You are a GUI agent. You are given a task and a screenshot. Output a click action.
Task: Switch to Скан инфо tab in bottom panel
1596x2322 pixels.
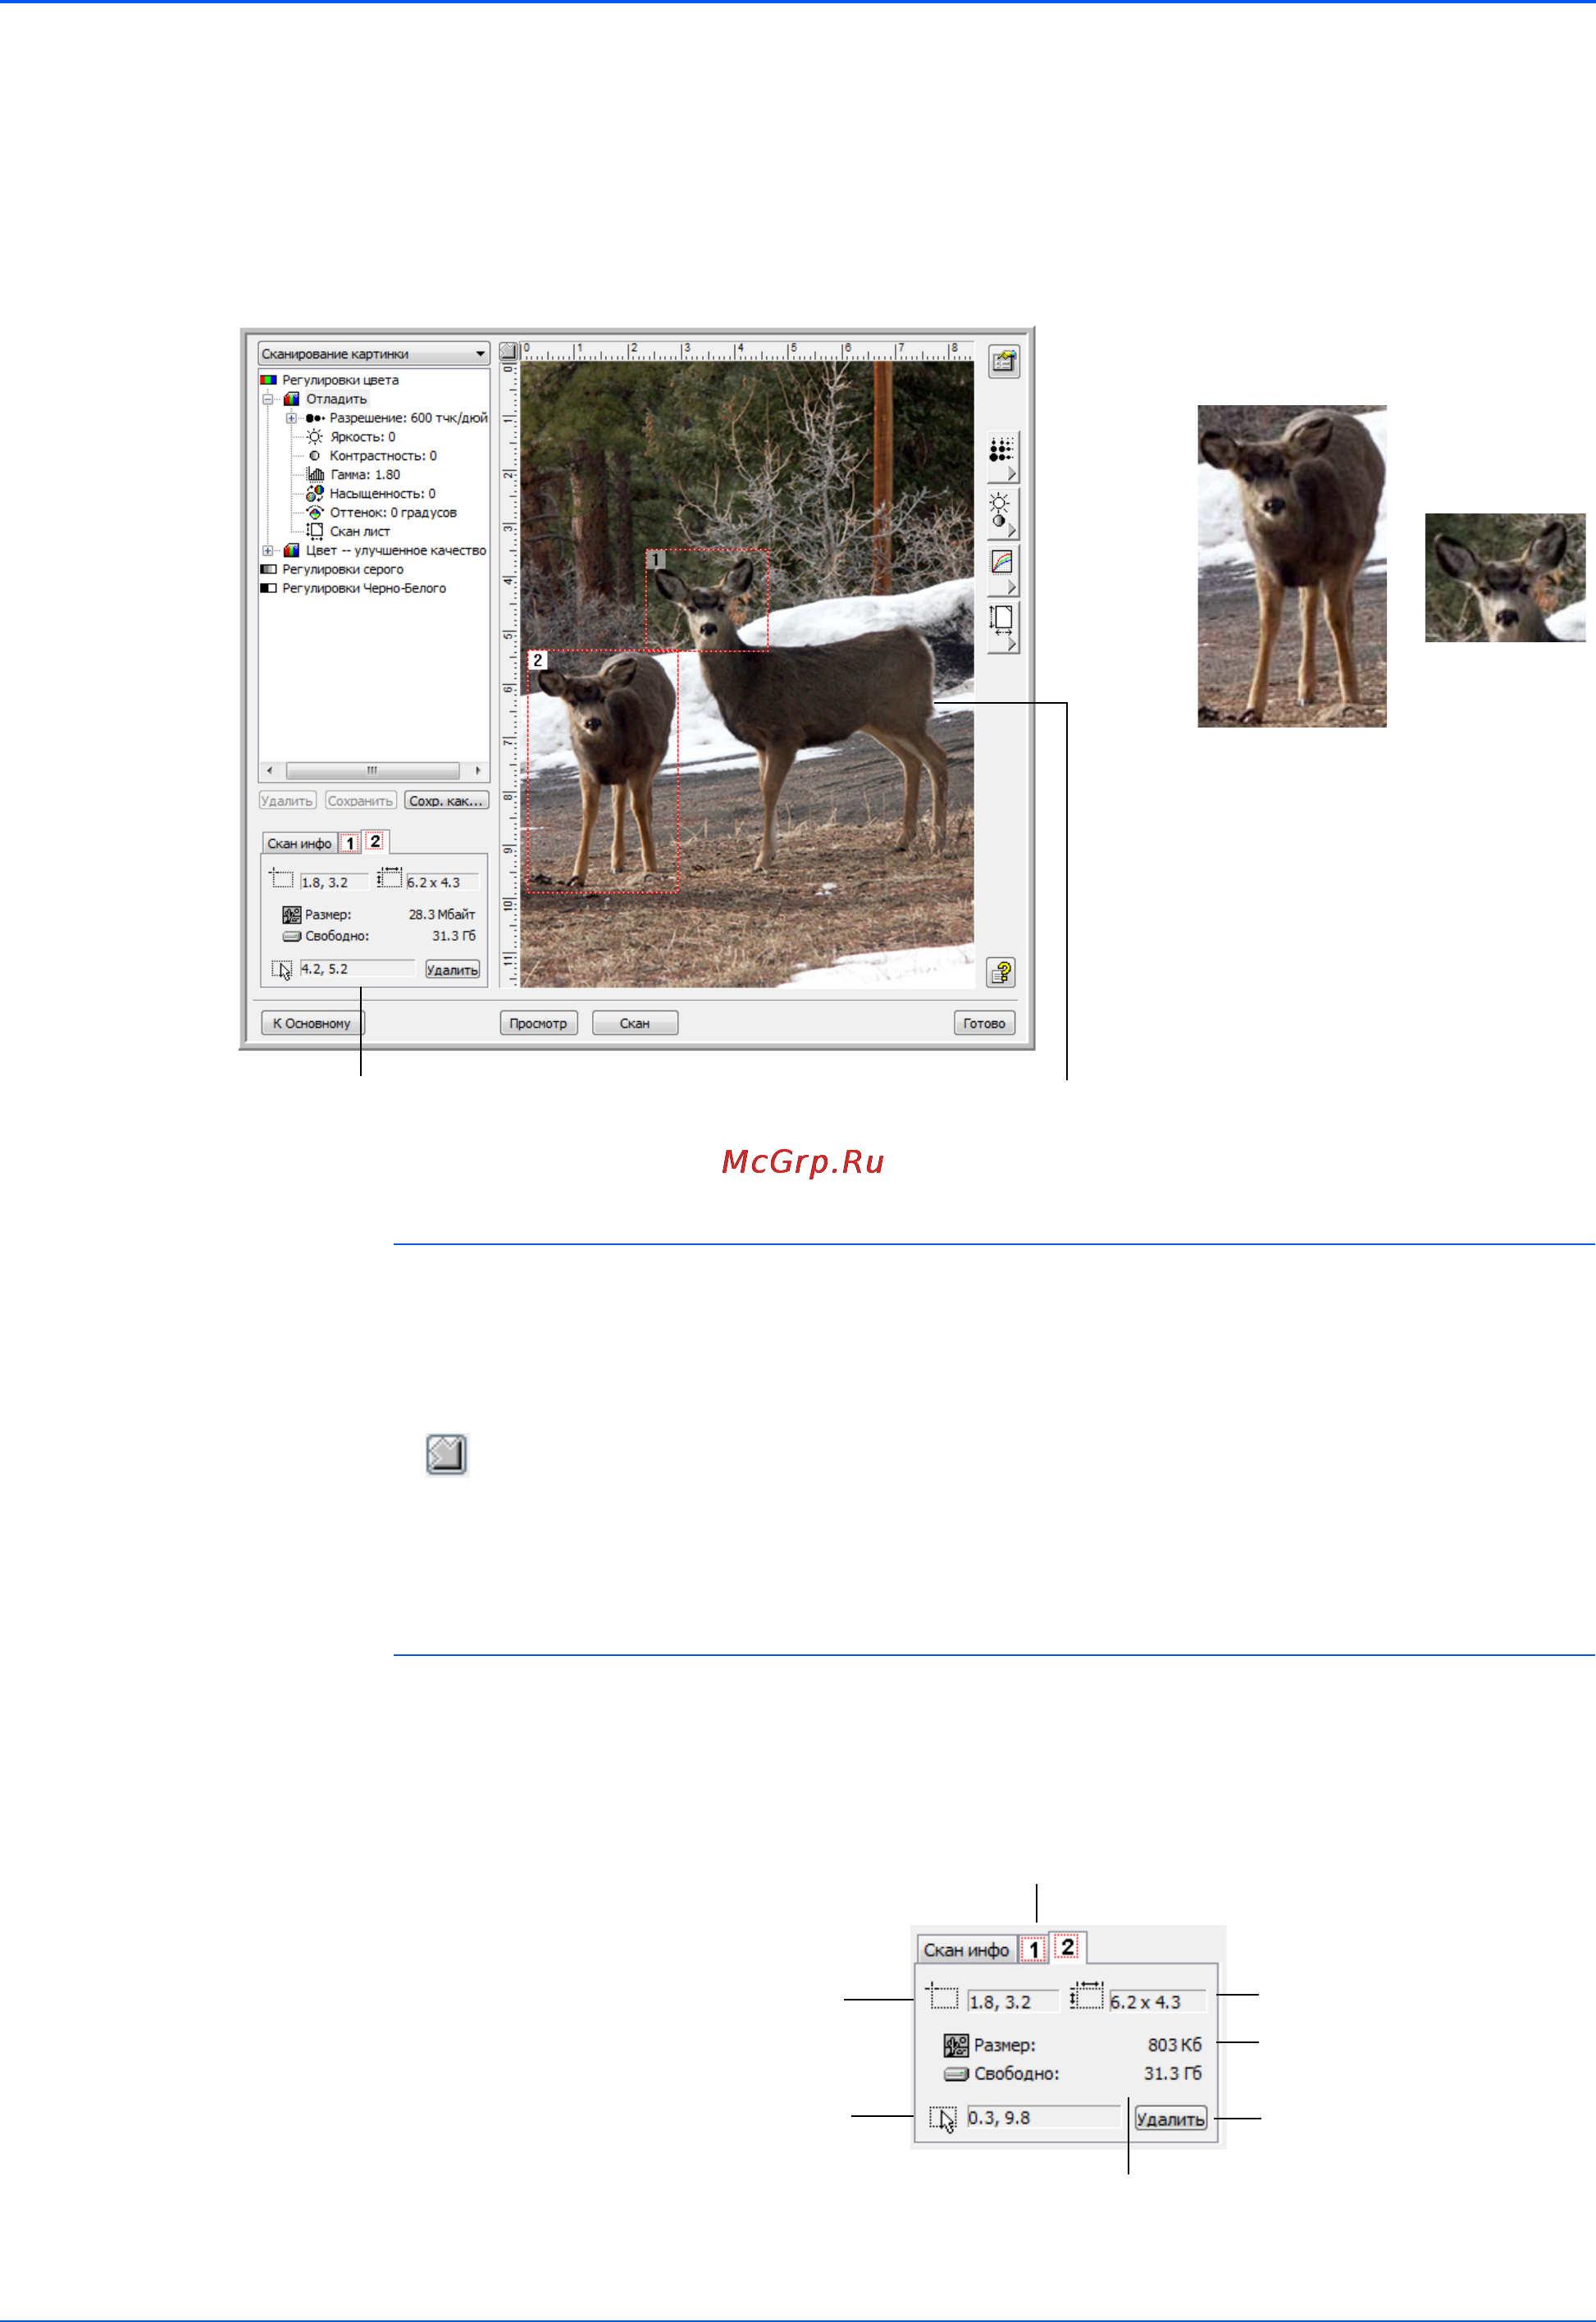point(966,1951)
